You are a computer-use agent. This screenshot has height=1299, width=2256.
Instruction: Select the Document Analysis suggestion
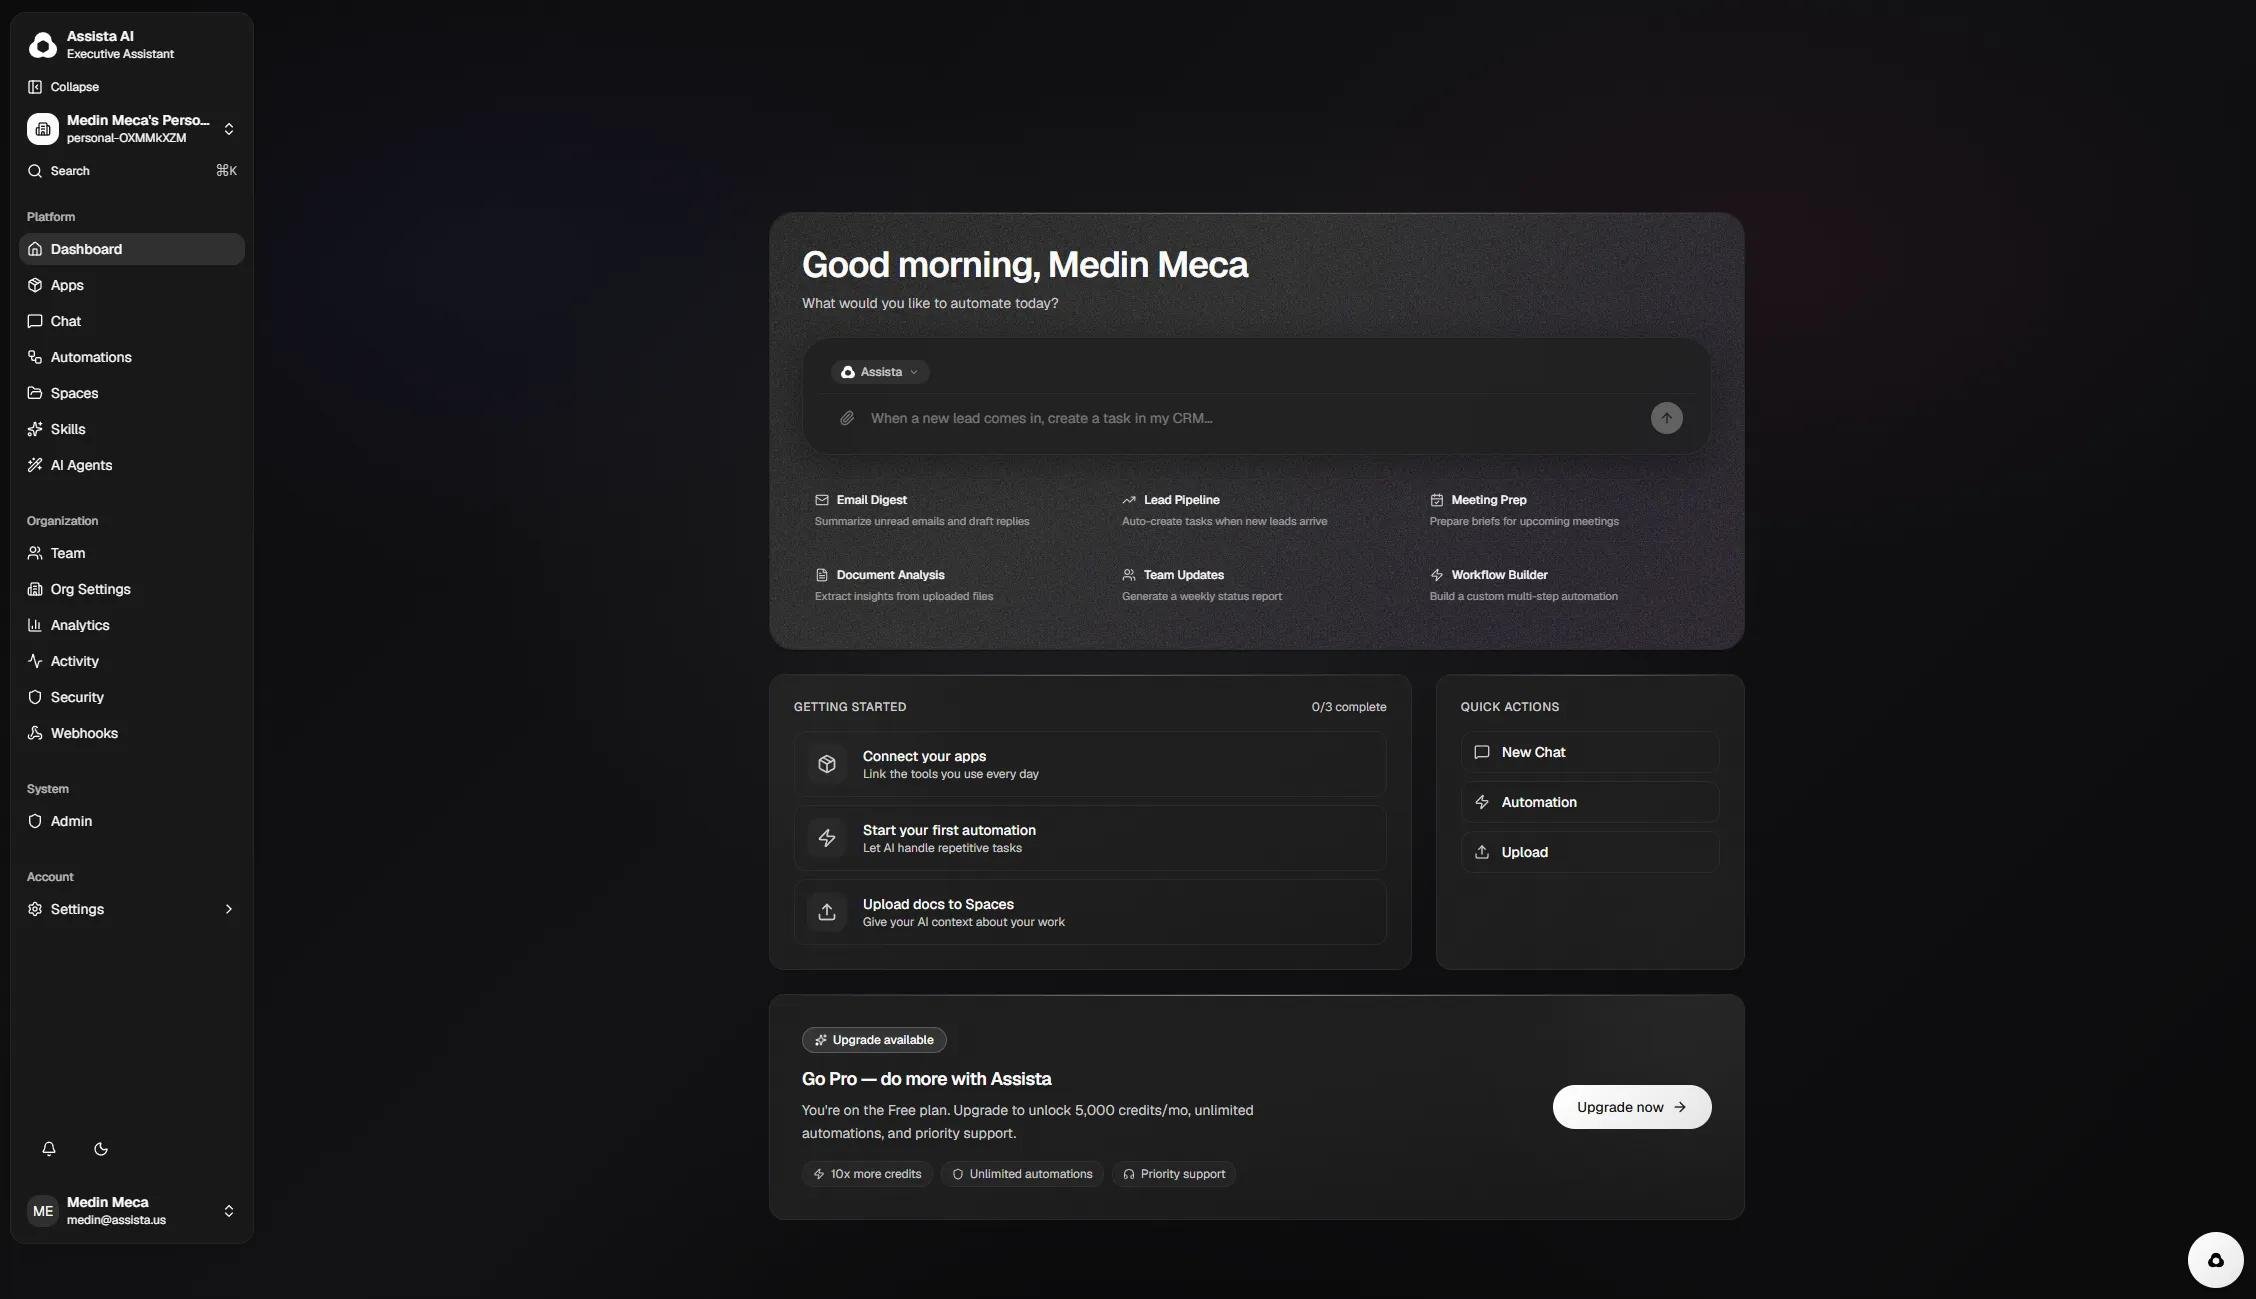pyautogui.click(x=948, y=585)
